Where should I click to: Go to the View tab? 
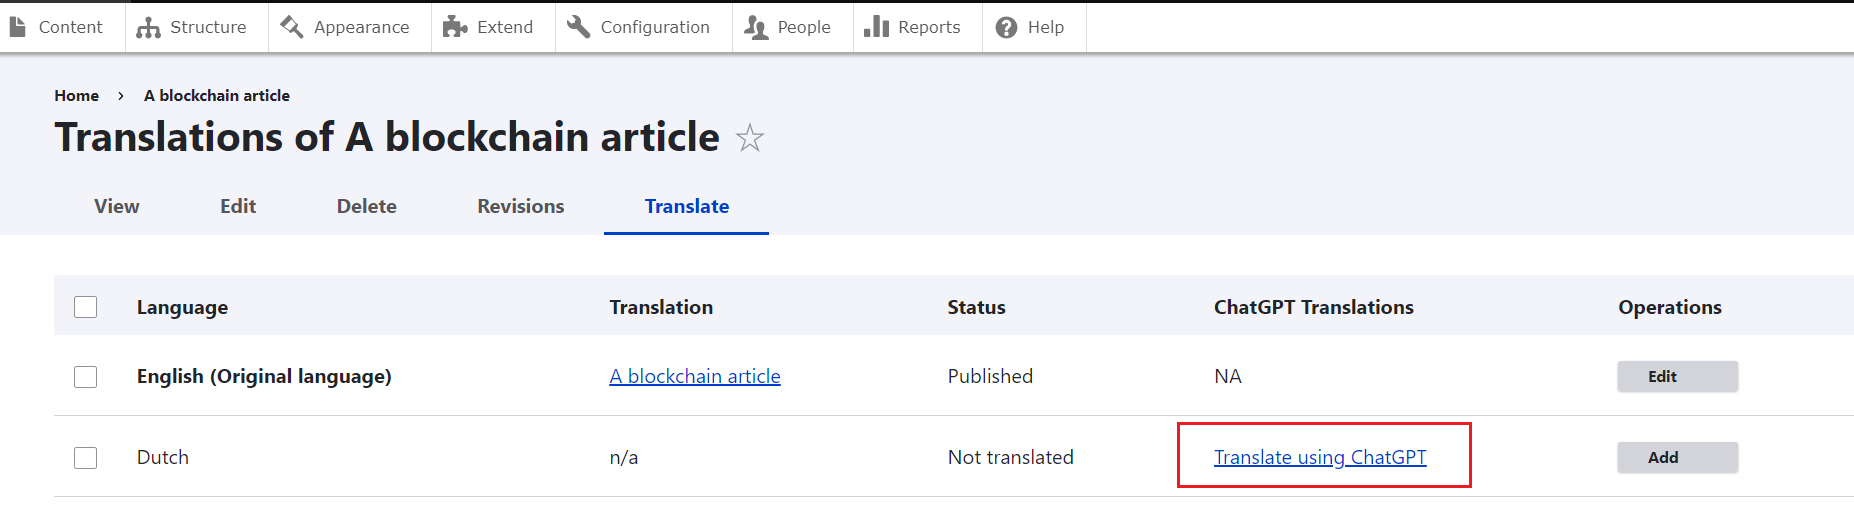(x=117, y=206)
